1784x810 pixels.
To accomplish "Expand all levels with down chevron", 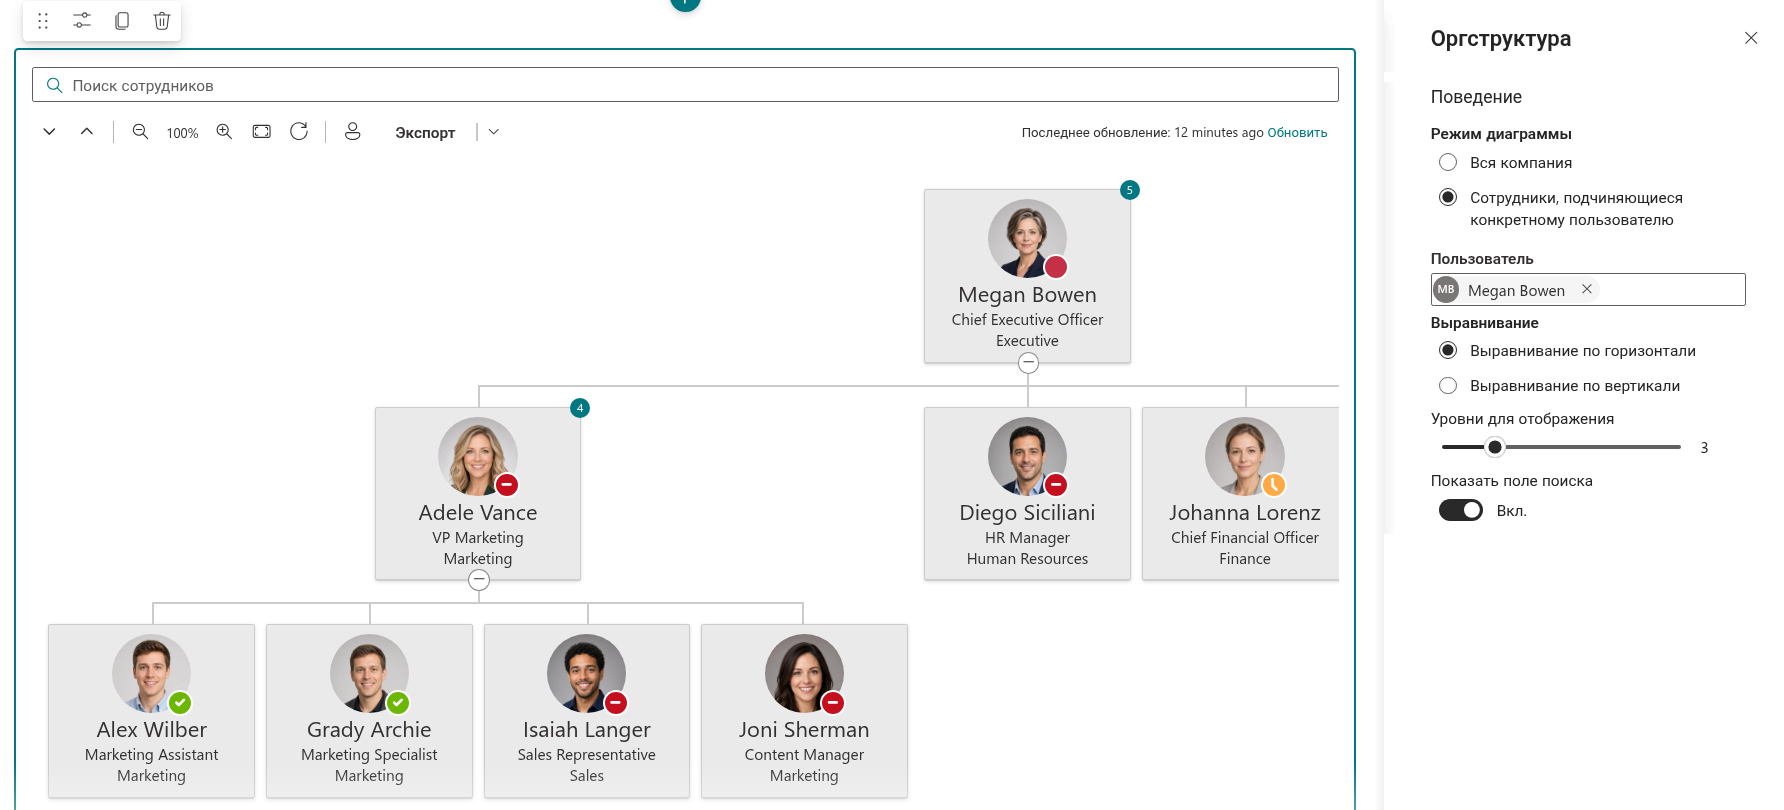I will click(x=49, y=132).
